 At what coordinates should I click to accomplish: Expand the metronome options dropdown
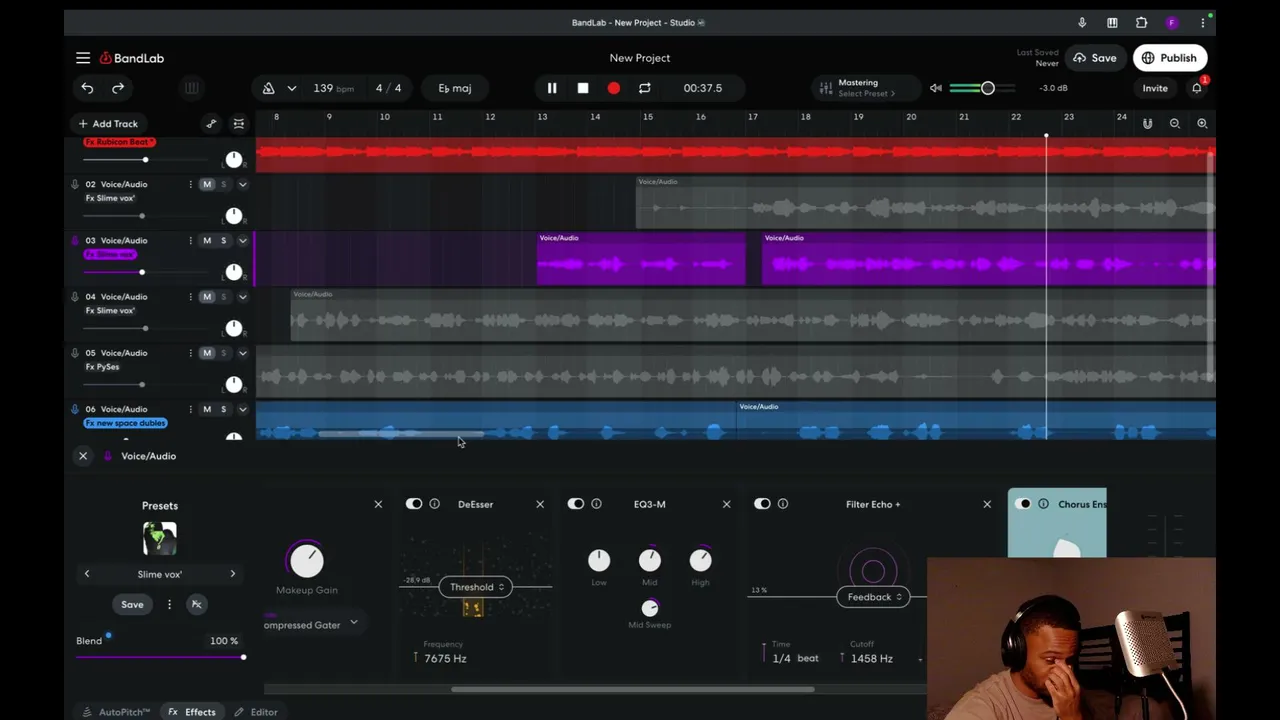coord(292,88)
